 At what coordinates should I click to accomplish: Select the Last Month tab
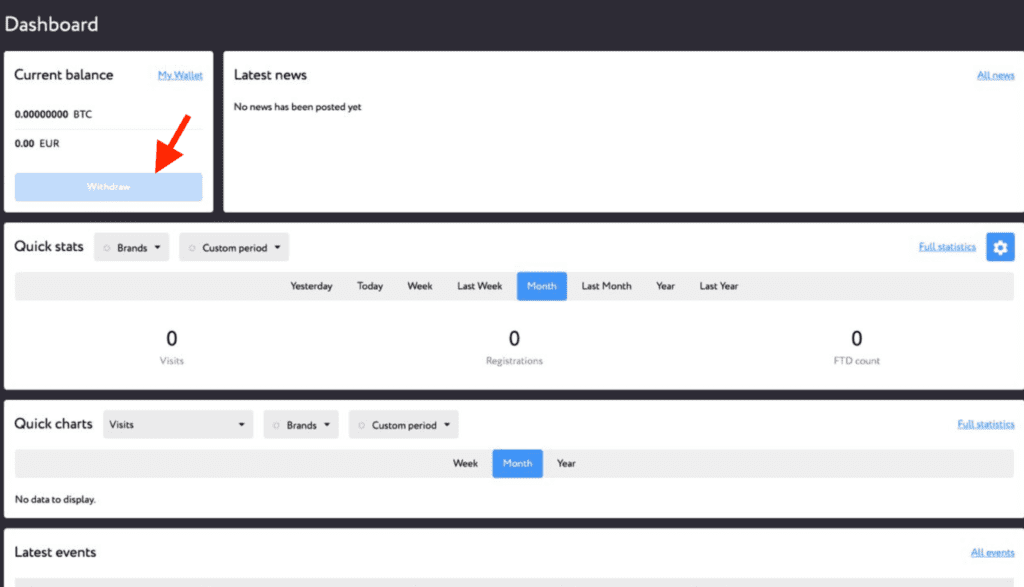click(606, 286)
